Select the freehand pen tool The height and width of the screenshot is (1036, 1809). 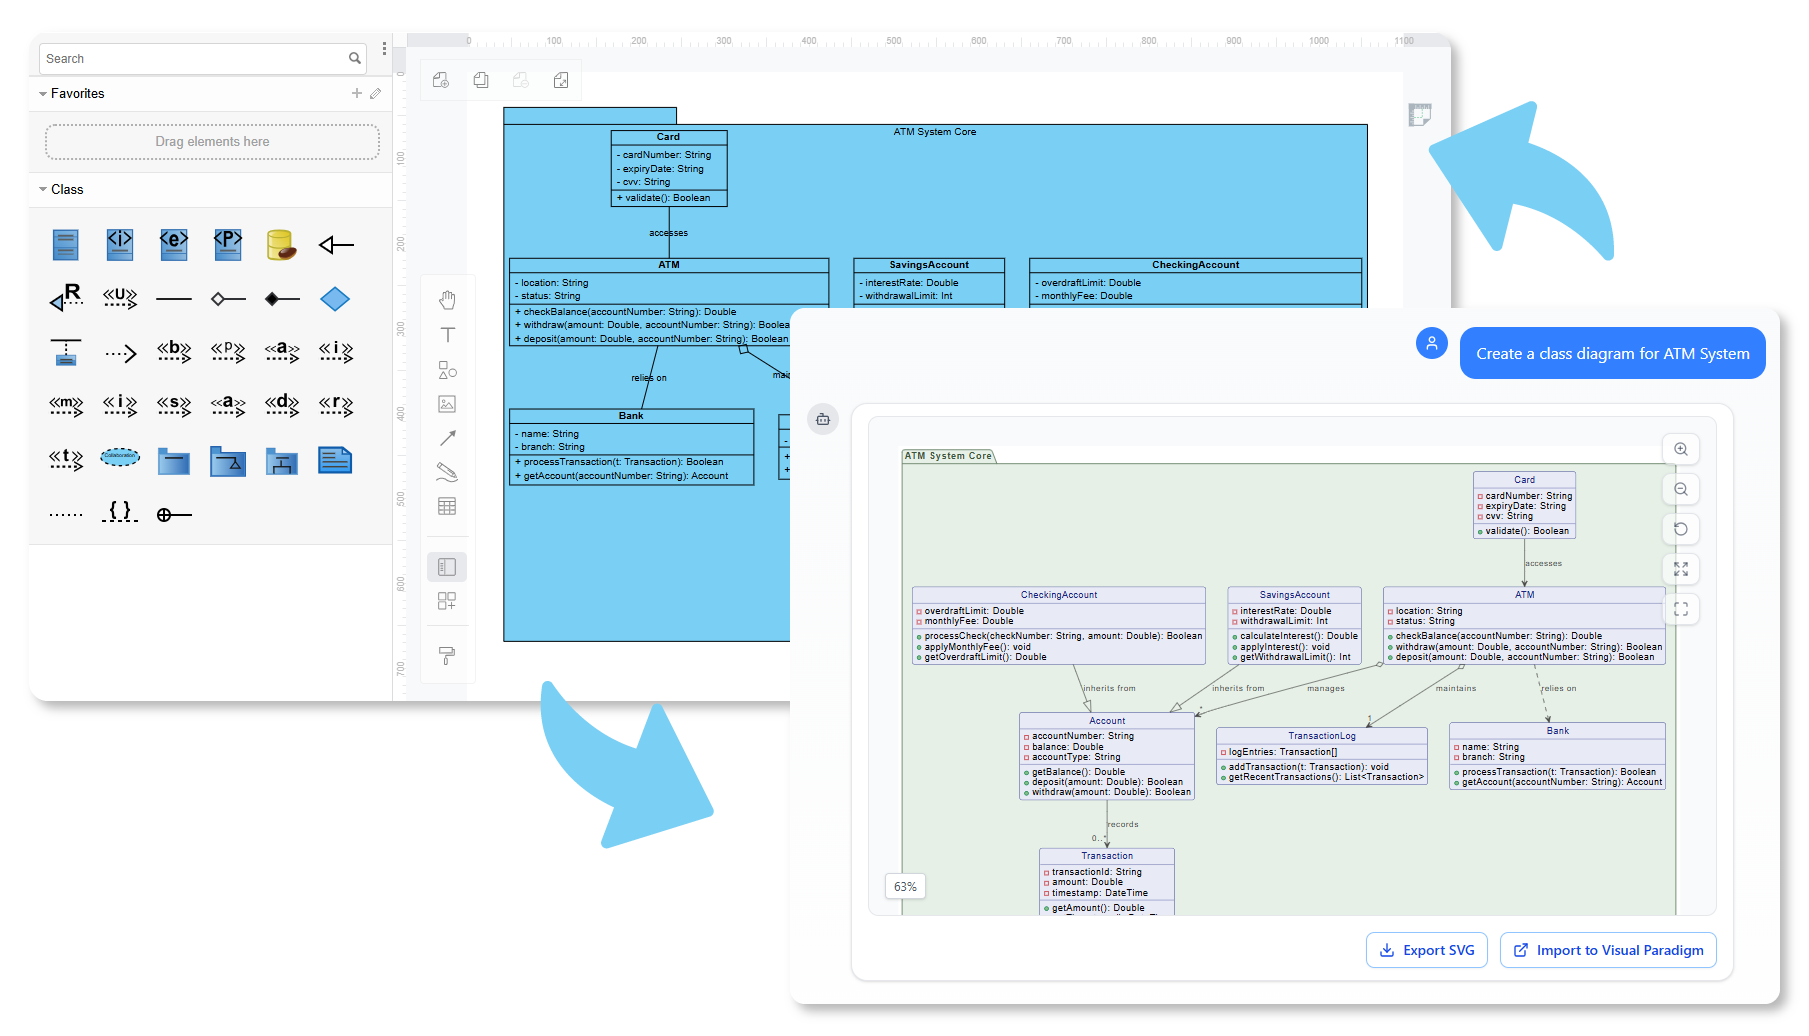(447, 472)
